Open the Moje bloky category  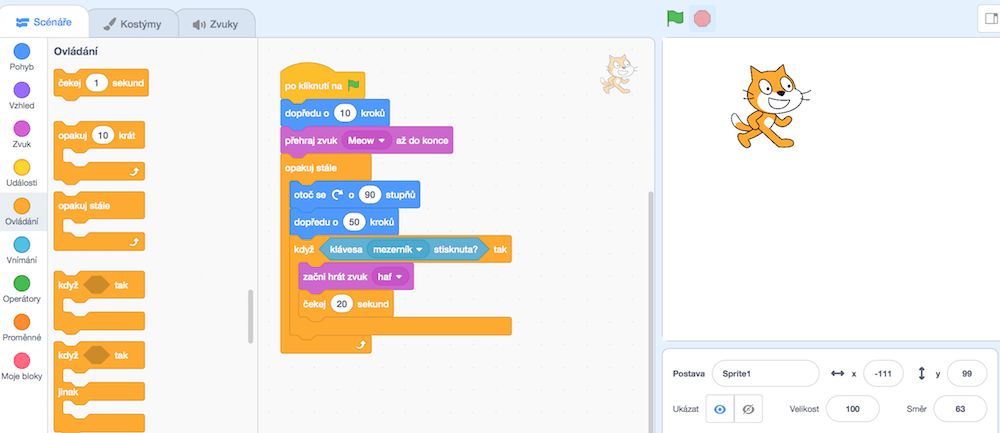coord(22,366)
